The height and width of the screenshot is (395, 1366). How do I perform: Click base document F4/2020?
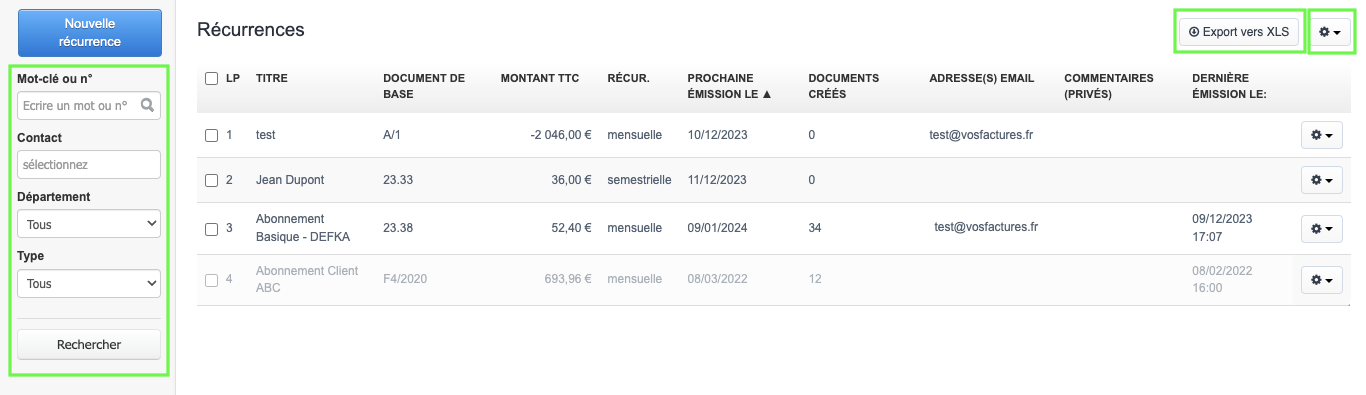[405, 279]
